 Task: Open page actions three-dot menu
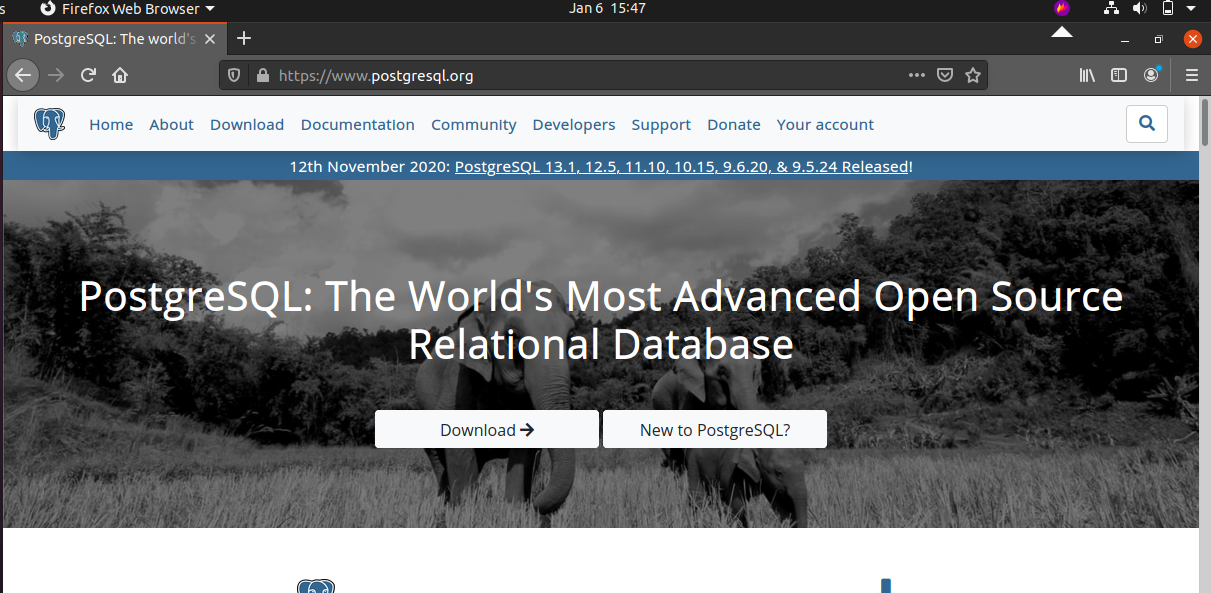pyautogui.click(x=916, y=75)
